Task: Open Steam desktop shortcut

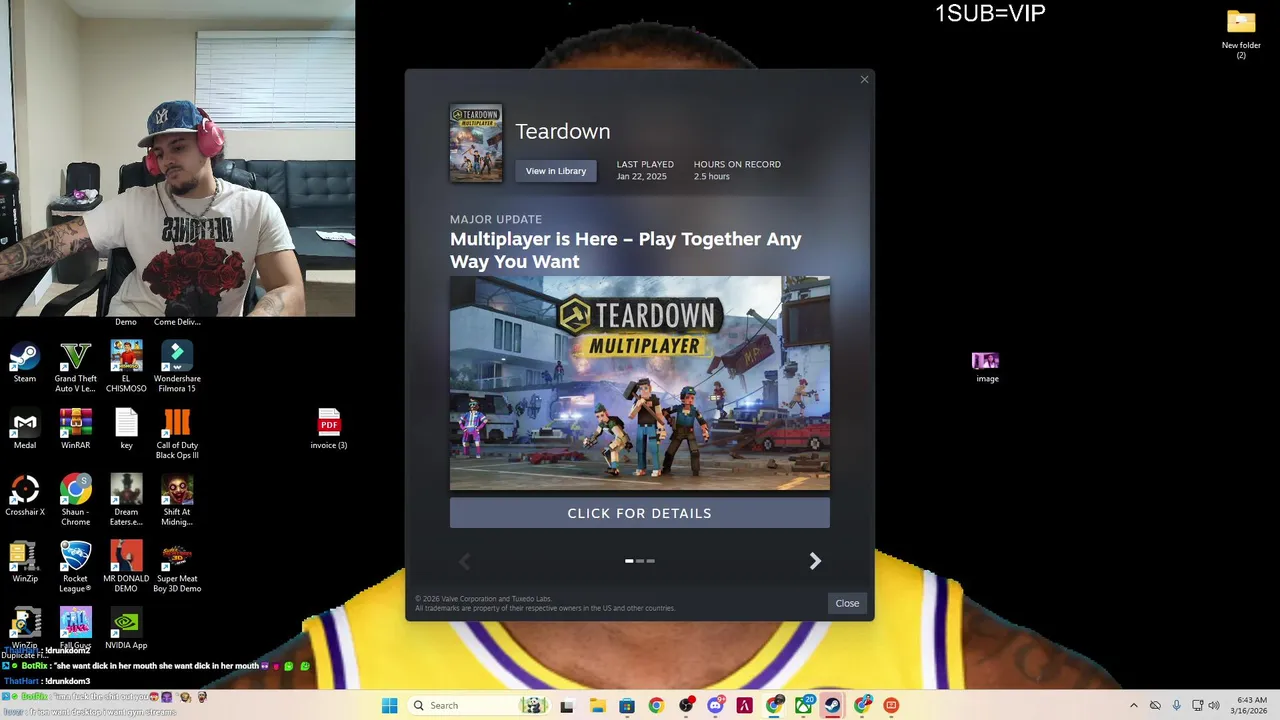Action: [25, 362]
